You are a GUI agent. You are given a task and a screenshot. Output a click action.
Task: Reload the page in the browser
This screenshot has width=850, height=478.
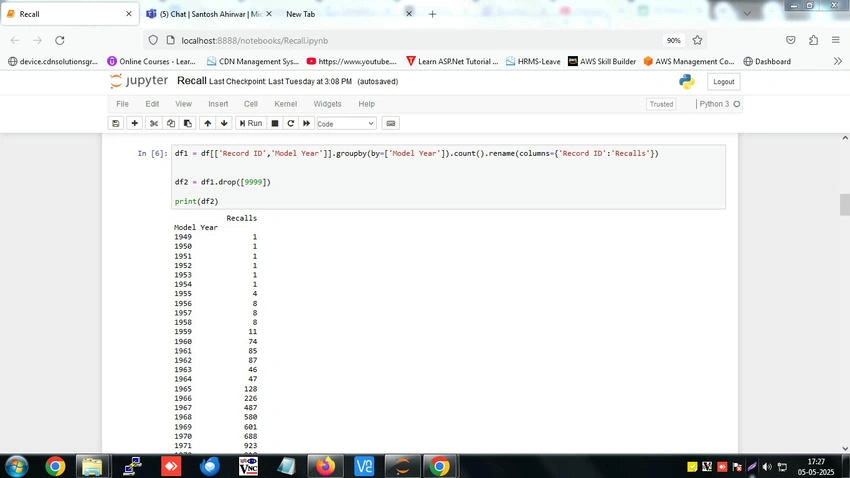[x=60, y=41]
